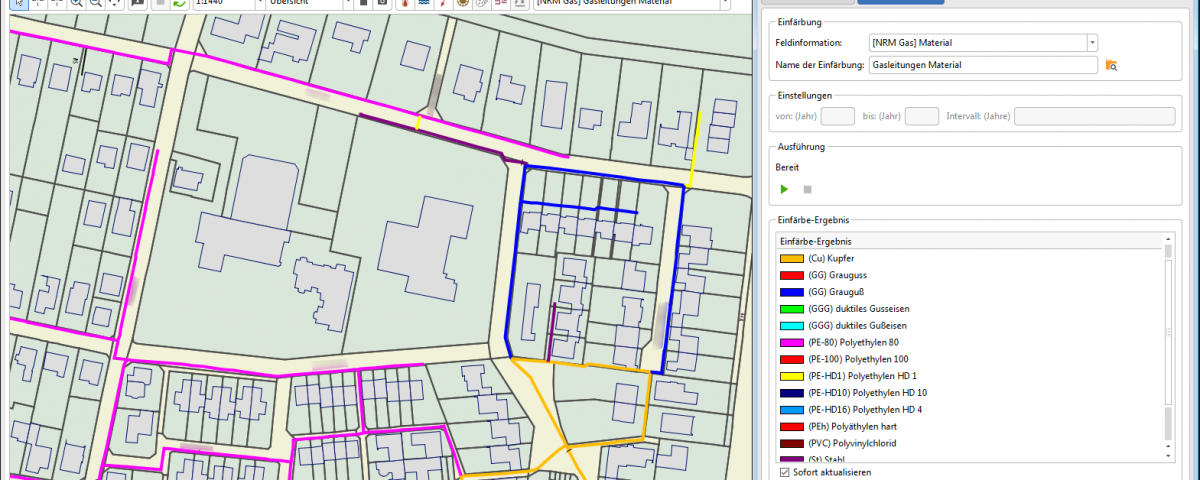1200x480 pixels.
Task: Start the coloring run with the green play icon
Action: (x=784, y=189)
